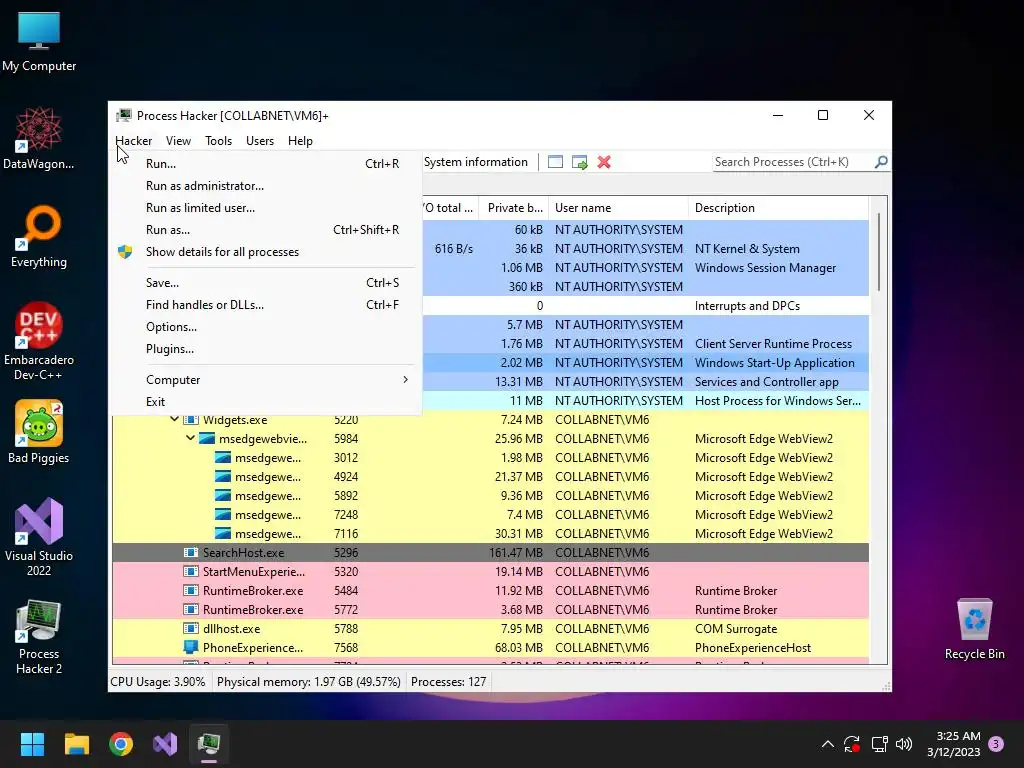Open the Process Hacker 2 desktop shortcut
This screenshot has width=1024, height=768.
tap(39, 636)
